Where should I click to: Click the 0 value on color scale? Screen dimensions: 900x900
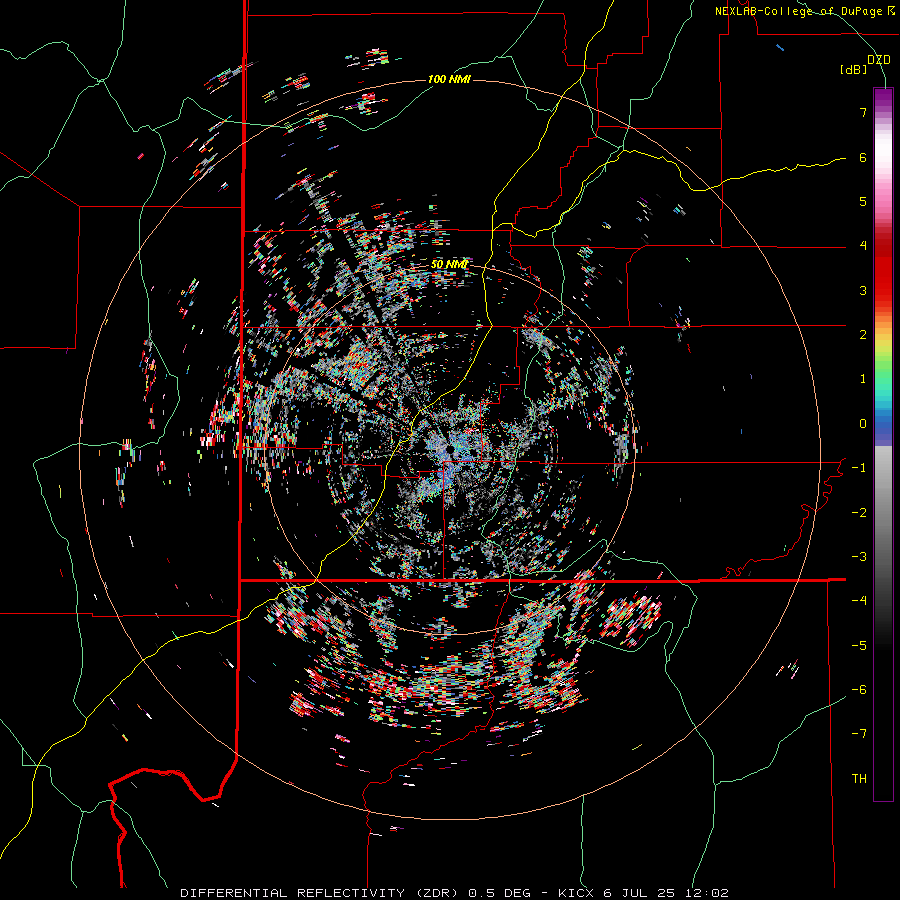click(x=863, y=424)
